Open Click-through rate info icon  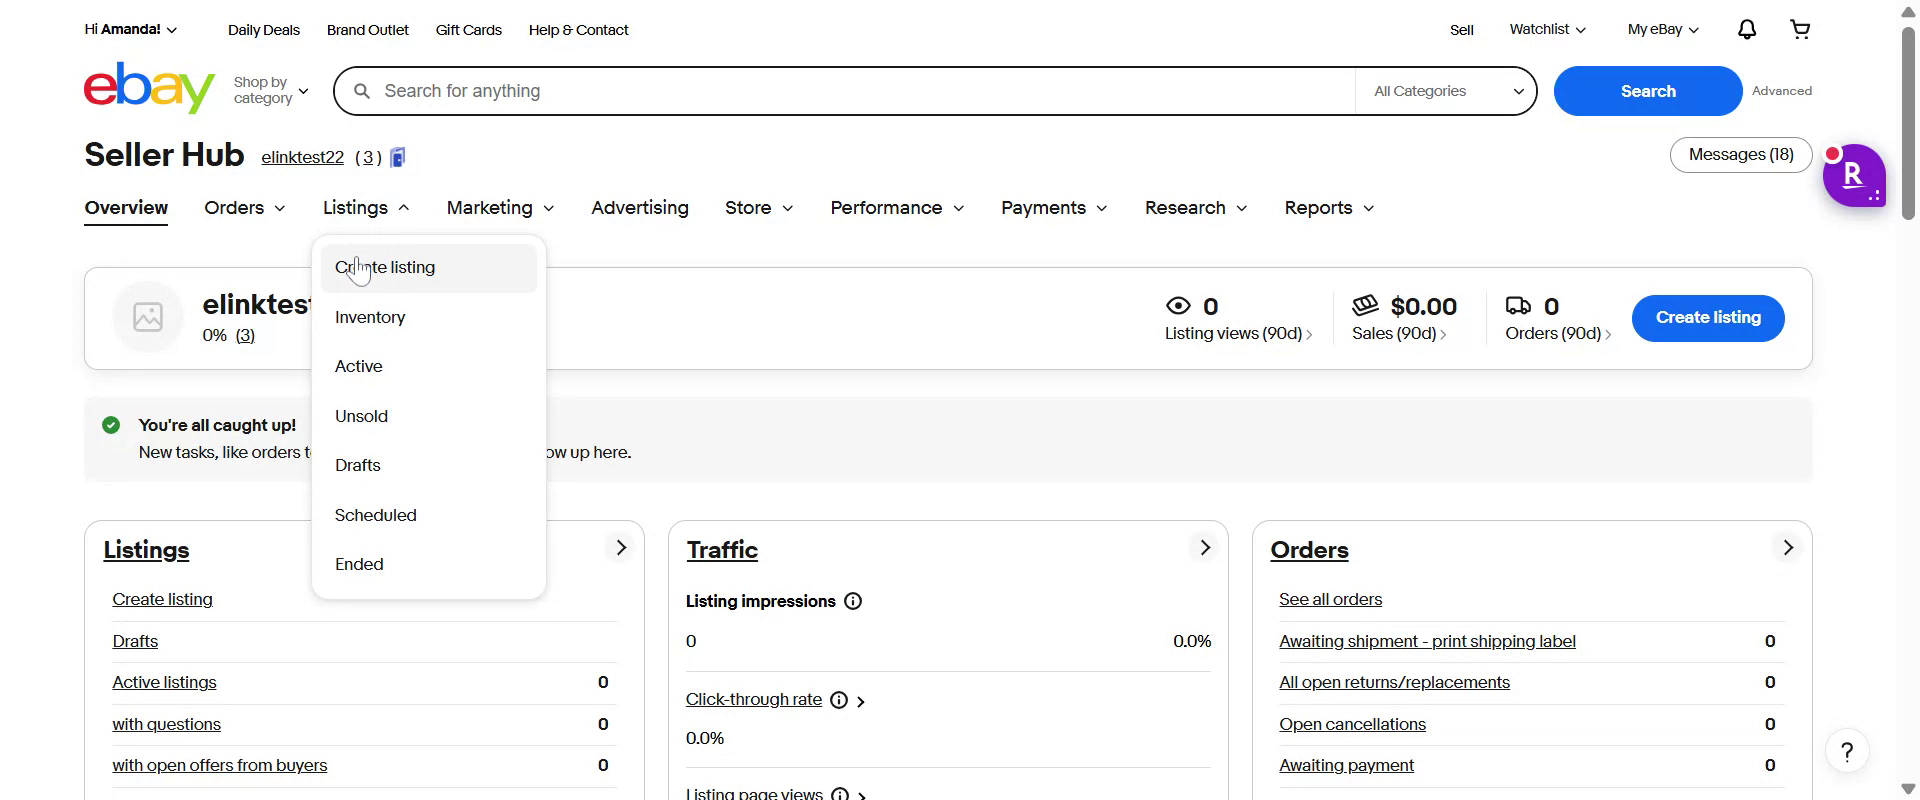[x=839, y=700]
